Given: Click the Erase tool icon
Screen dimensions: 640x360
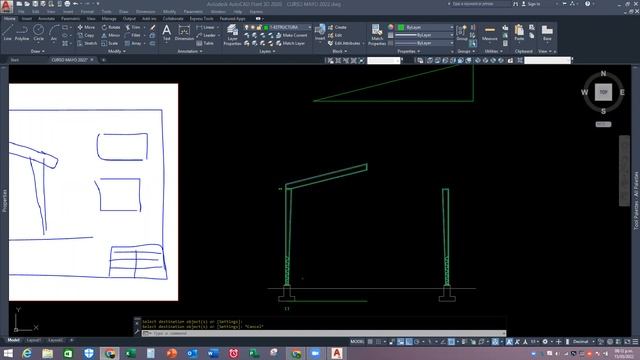Looking at the screenshot, I should 152,27.
